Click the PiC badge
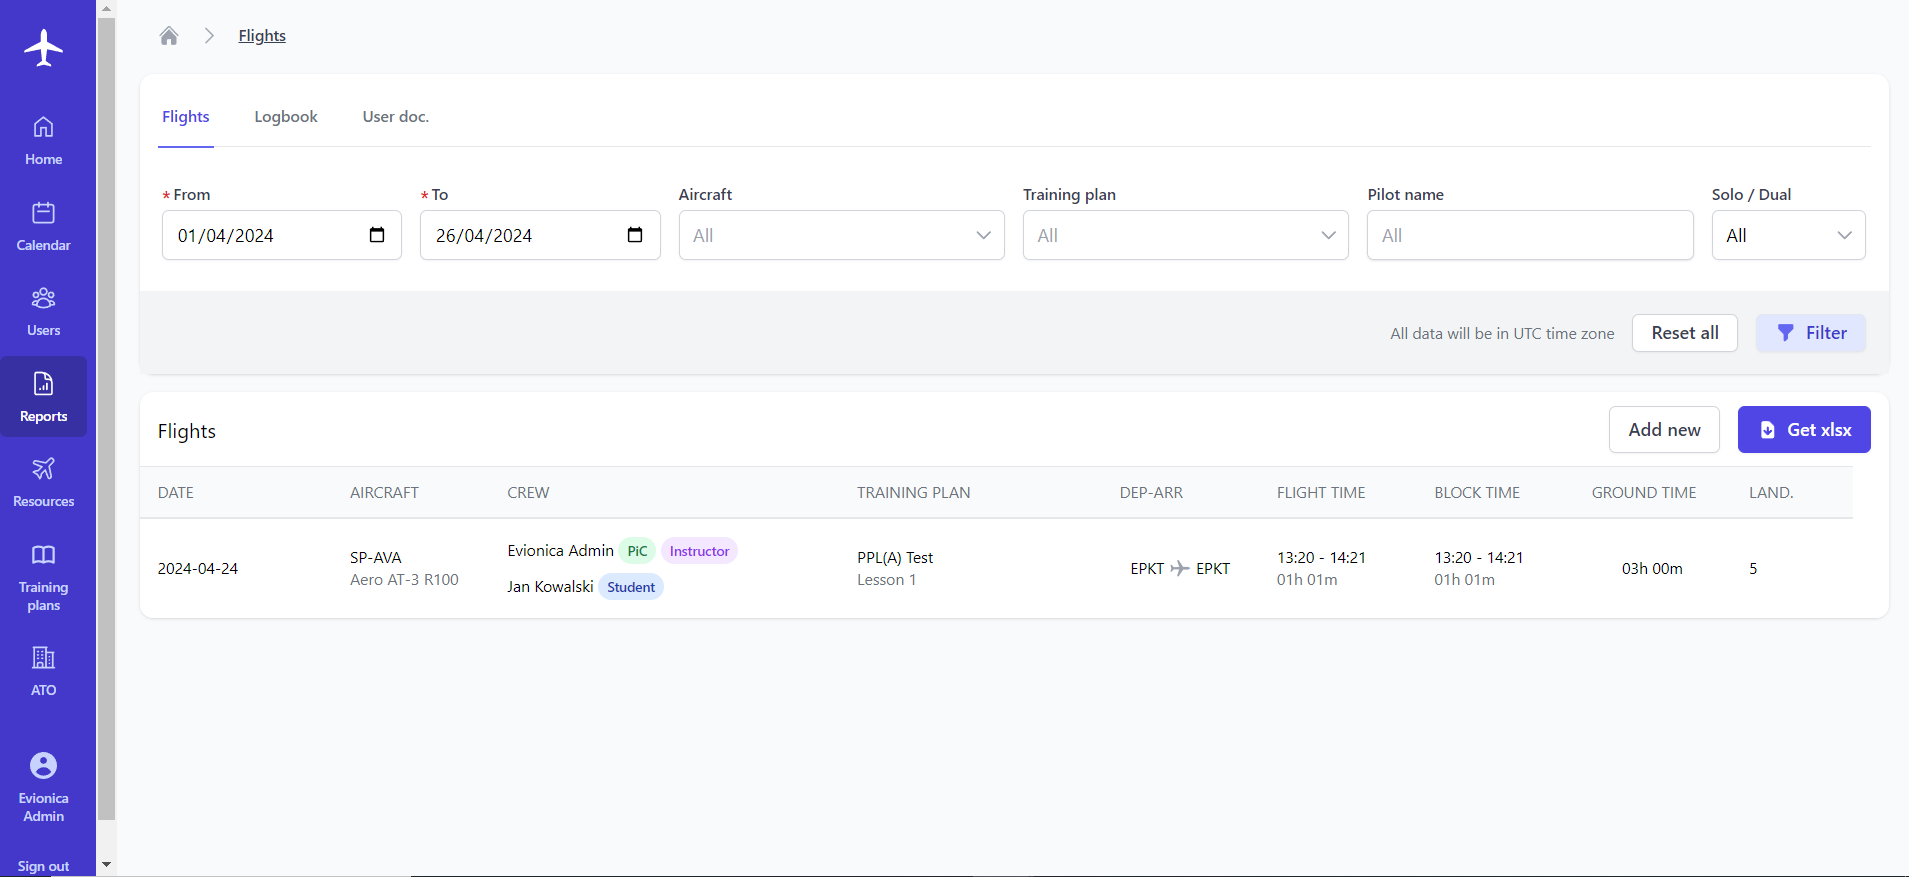The image size is (1909, 877). point(637,551)
